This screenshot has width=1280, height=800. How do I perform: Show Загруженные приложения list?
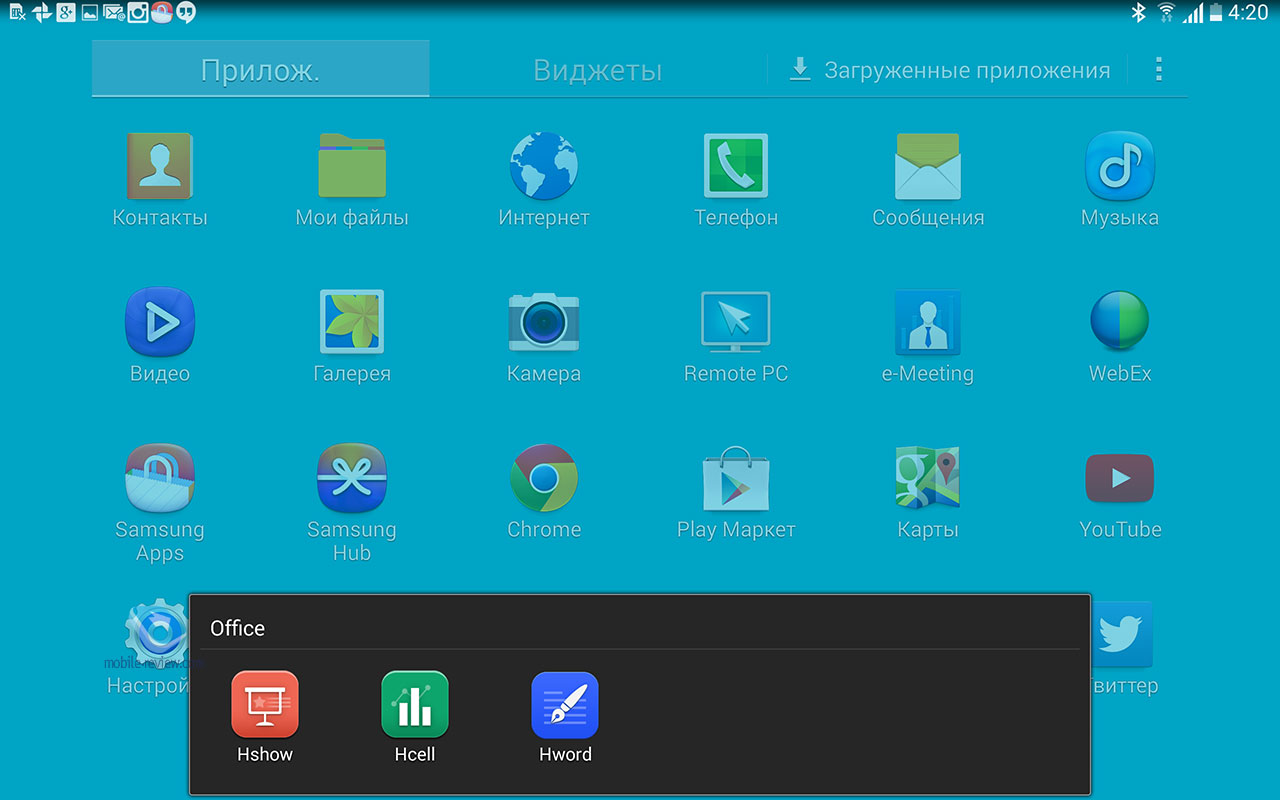pyautogui.click(x=950, y=70)
